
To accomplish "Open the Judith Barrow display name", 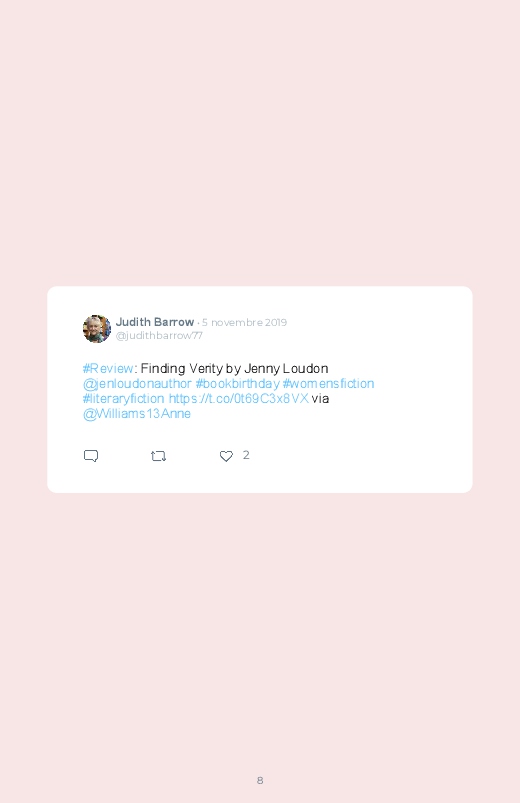I will [x=155, y=322].
